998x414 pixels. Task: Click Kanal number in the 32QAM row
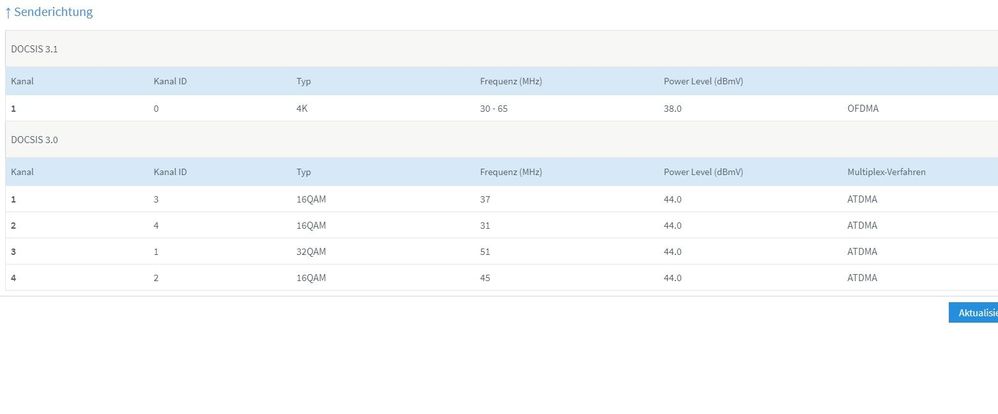pos(13,252)
